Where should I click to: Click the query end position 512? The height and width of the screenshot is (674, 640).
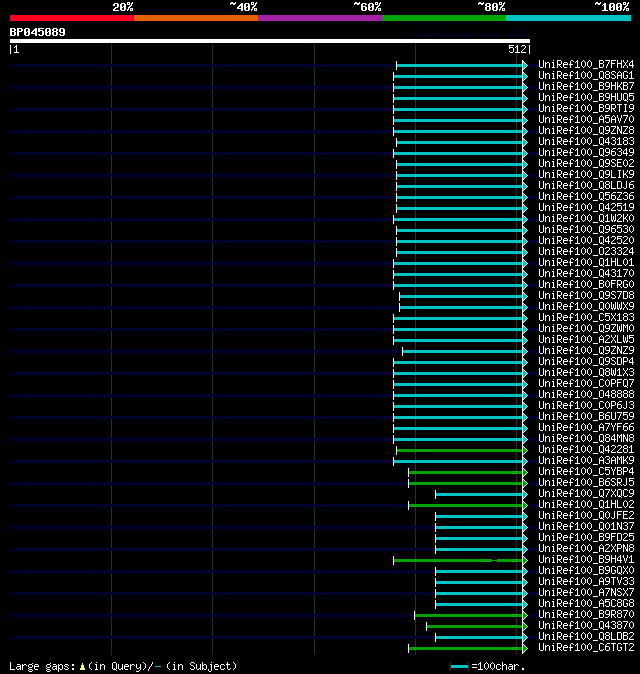point(517,49)
